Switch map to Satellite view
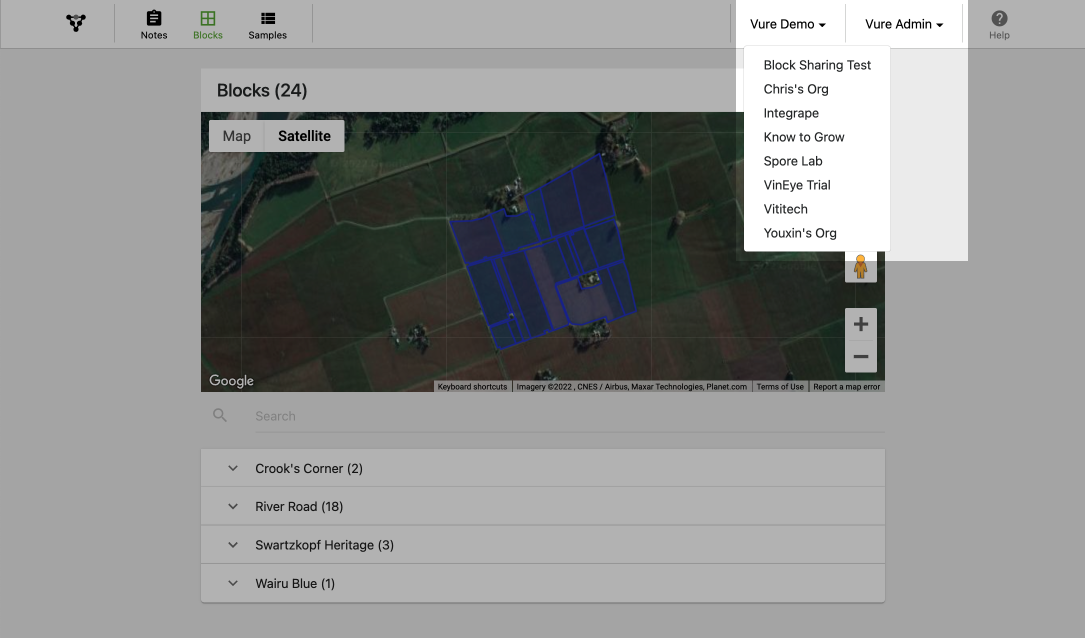This screenshot has height=638, width=1085. (x=304, y=136)
